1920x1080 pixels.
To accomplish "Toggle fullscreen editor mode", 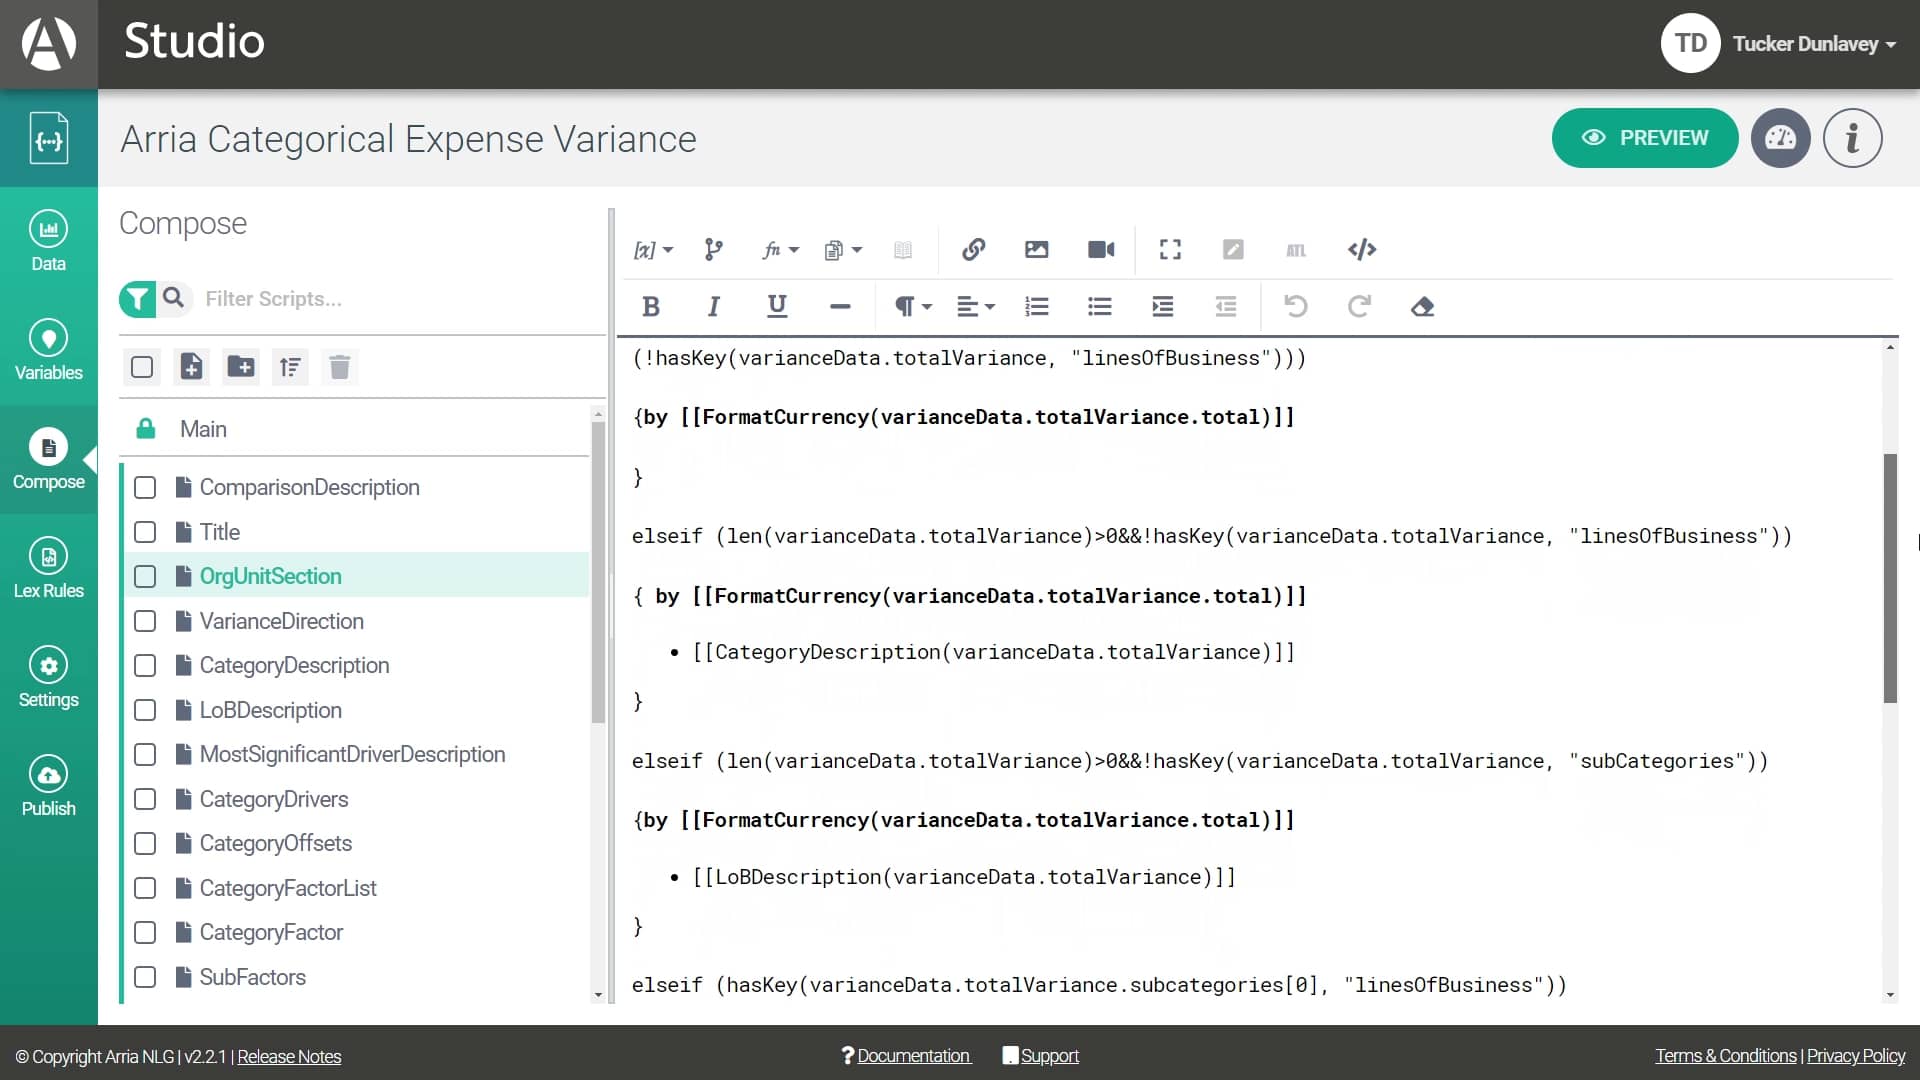I will pos(1170,249).
